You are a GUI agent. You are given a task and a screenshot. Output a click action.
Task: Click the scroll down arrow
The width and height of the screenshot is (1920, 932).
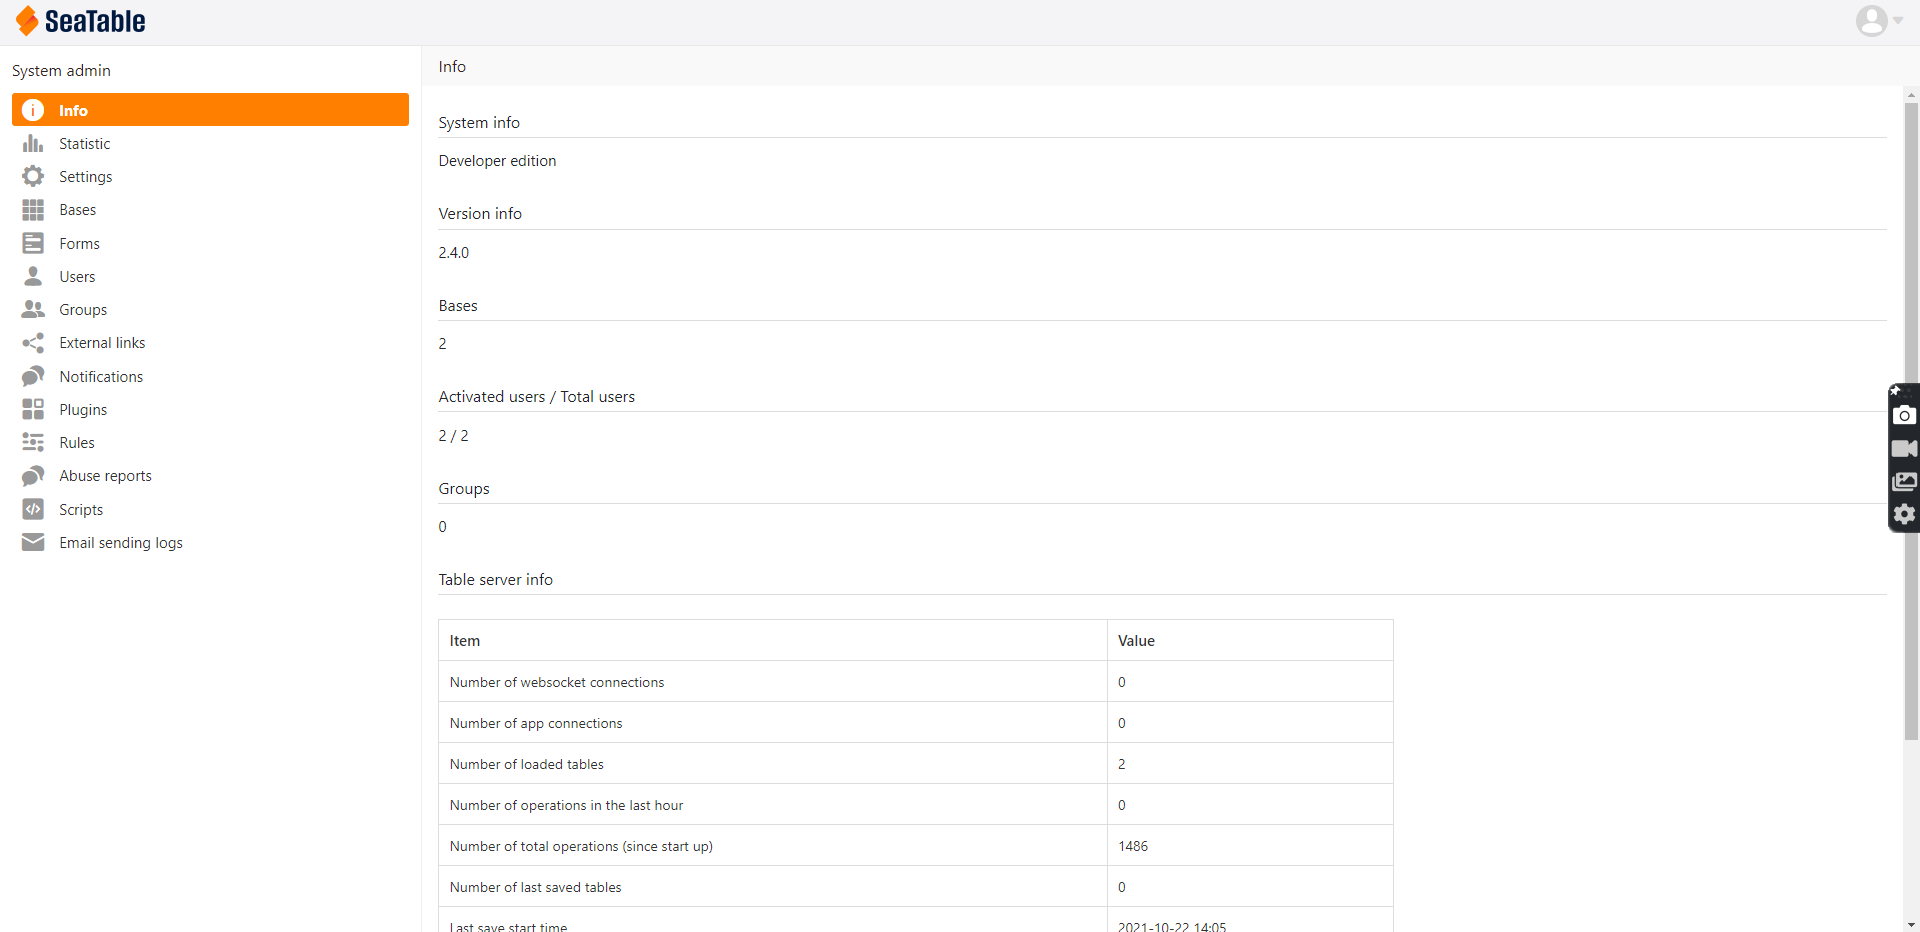(1911, 925)
